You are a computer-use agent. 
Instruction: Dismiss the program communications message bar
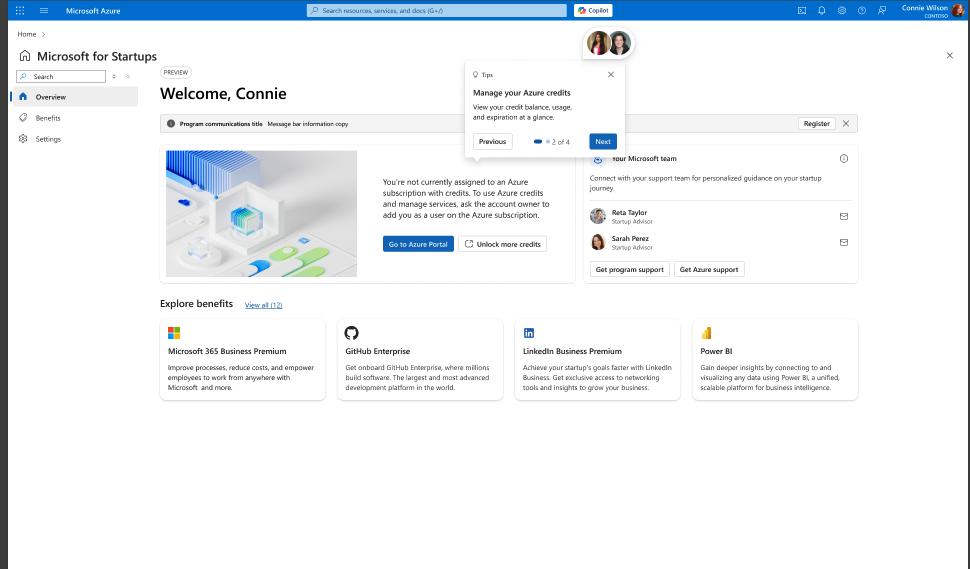pos(846,124)
